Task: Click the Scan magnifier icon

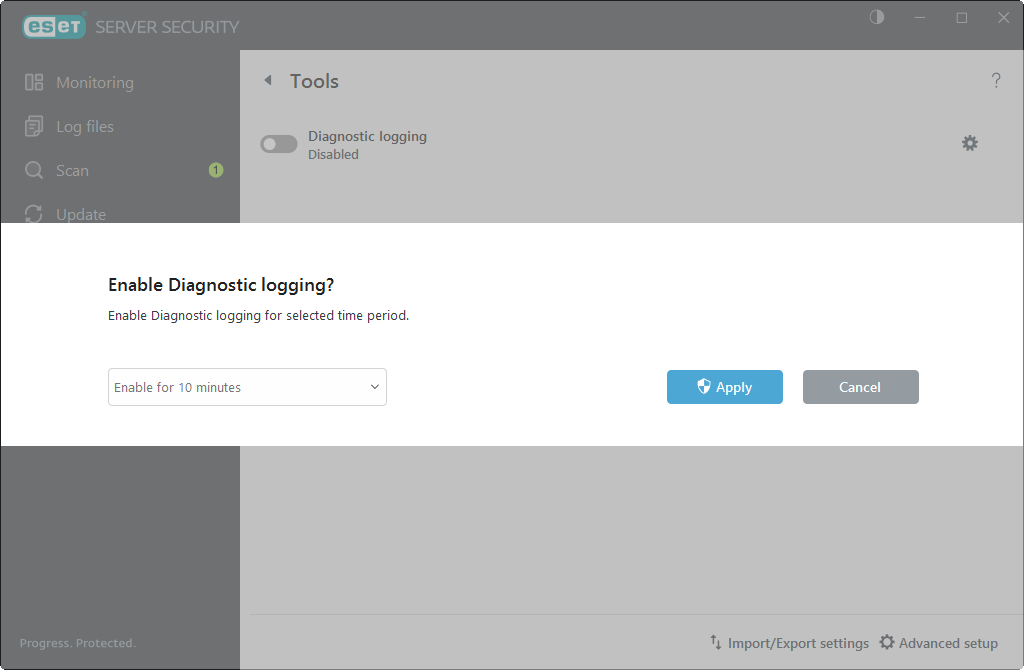Action: point(35,170)
